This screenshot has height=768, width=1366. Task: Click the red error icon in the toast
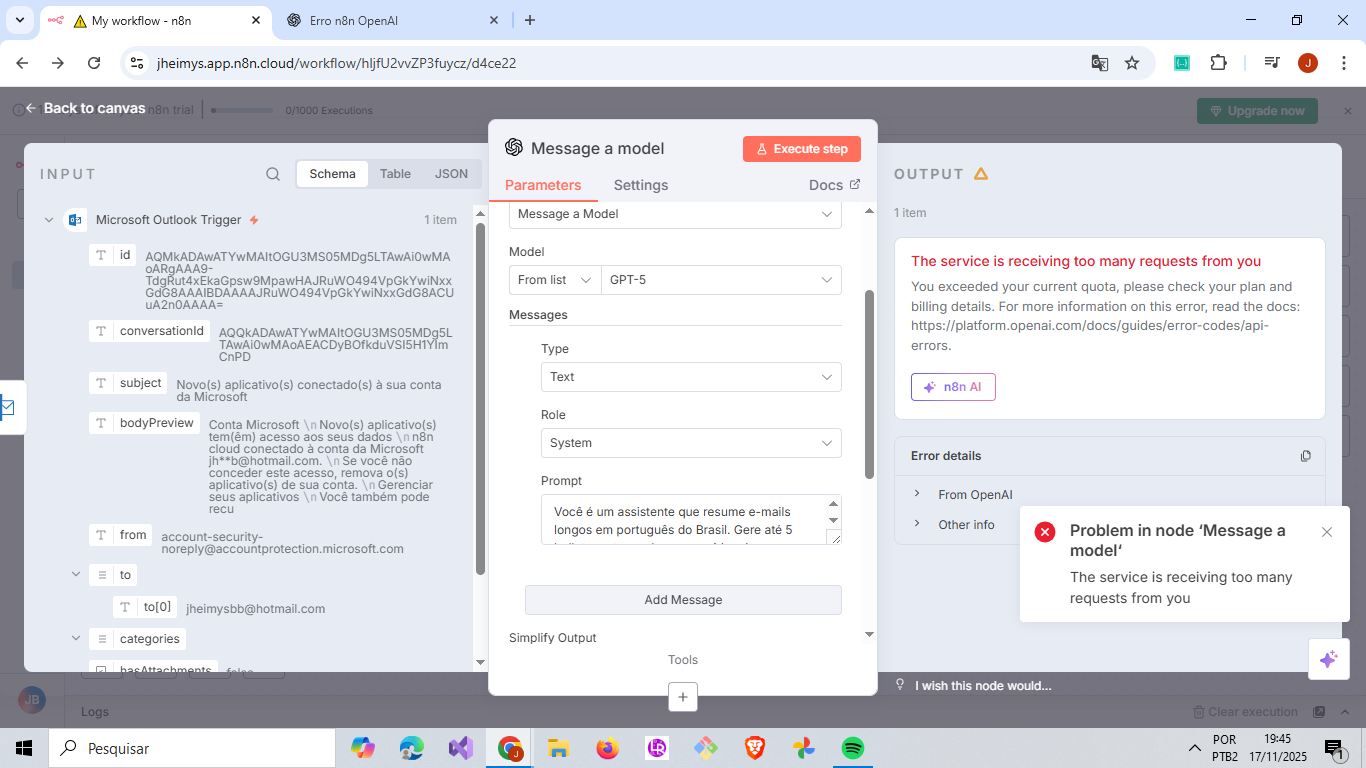coord(1045,532)
